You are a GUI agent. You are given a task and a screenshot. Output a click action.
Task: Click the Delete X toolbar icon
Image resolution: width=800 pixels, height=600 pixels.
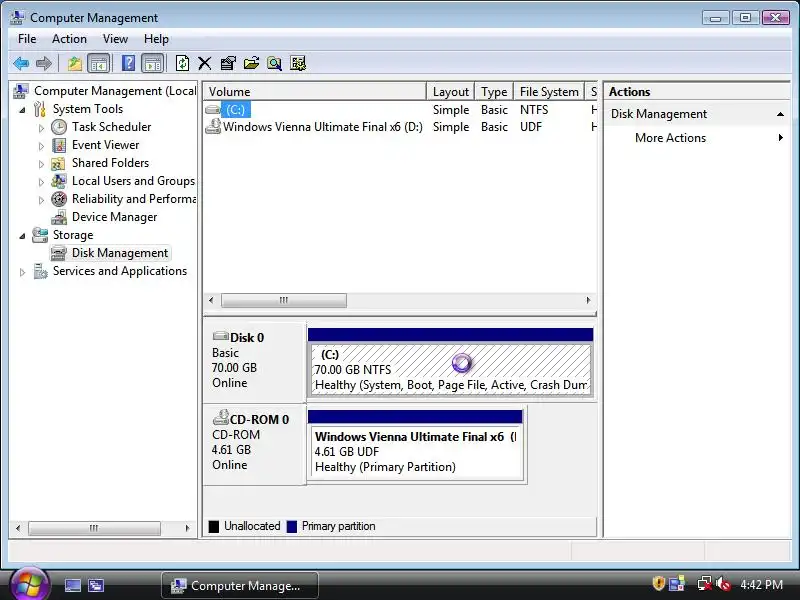[x=205, y=63]
